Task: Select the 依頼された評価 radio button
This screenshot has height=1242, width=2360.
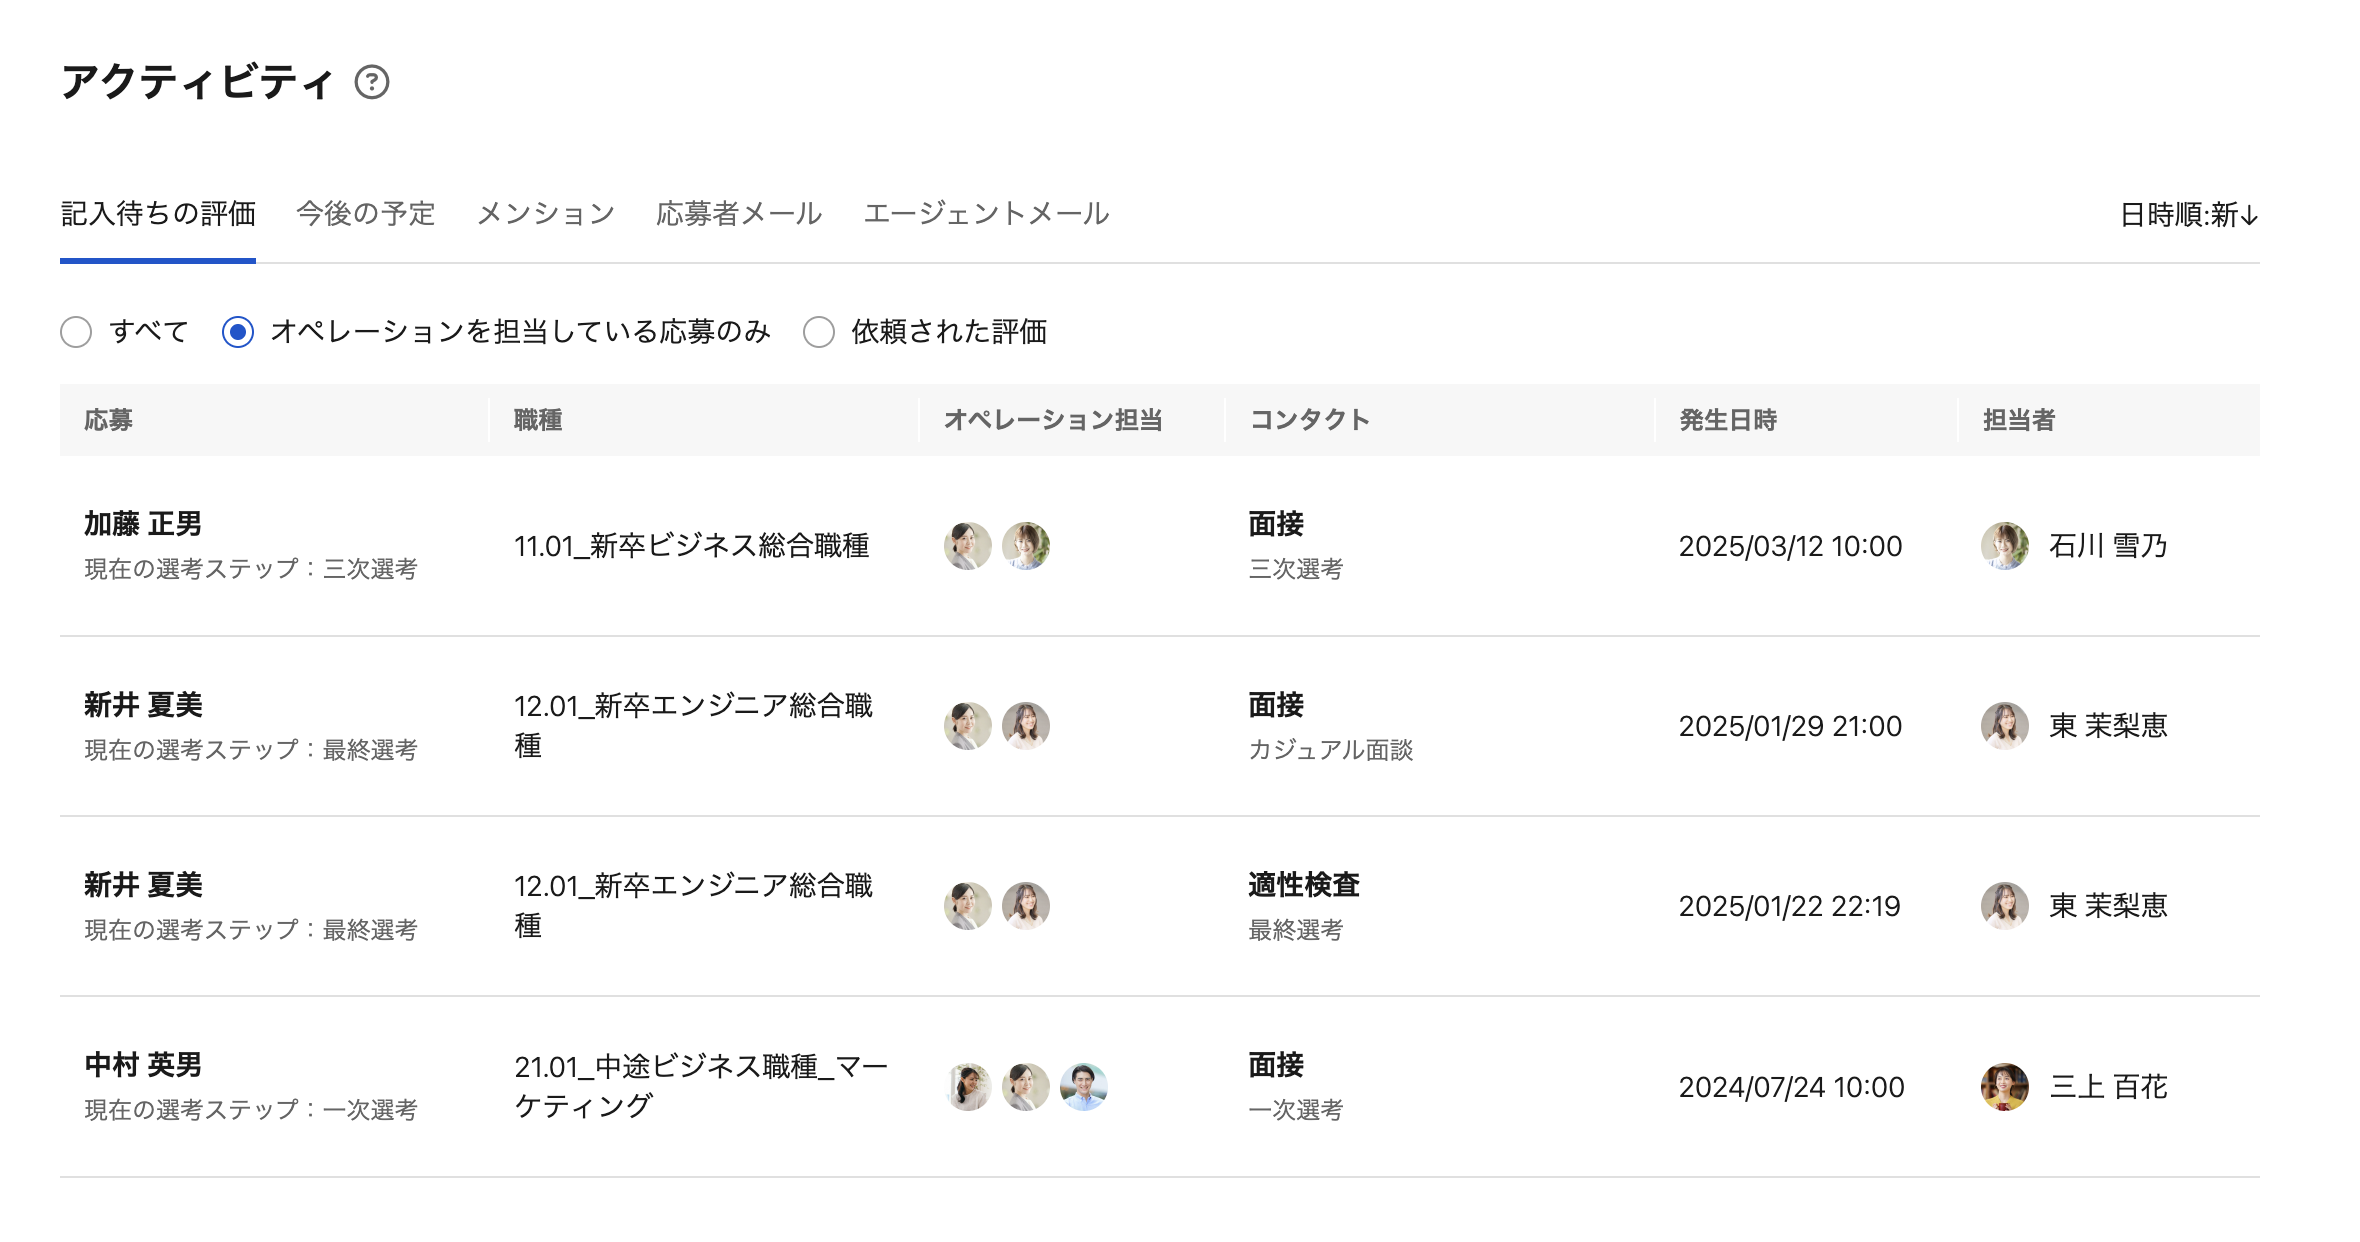Action: point(819,332)
